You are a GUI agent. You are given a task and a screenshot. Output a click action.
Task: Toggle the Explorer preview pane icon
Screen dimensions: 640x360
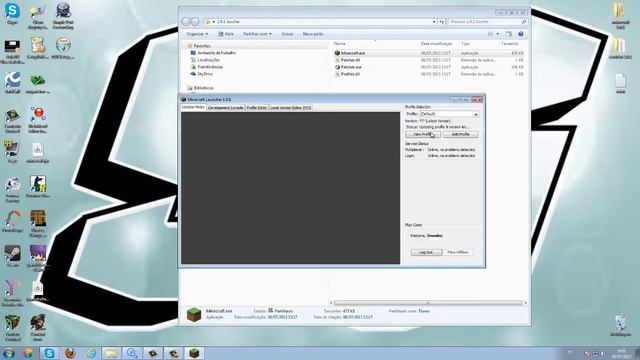(x=509, y=34)
